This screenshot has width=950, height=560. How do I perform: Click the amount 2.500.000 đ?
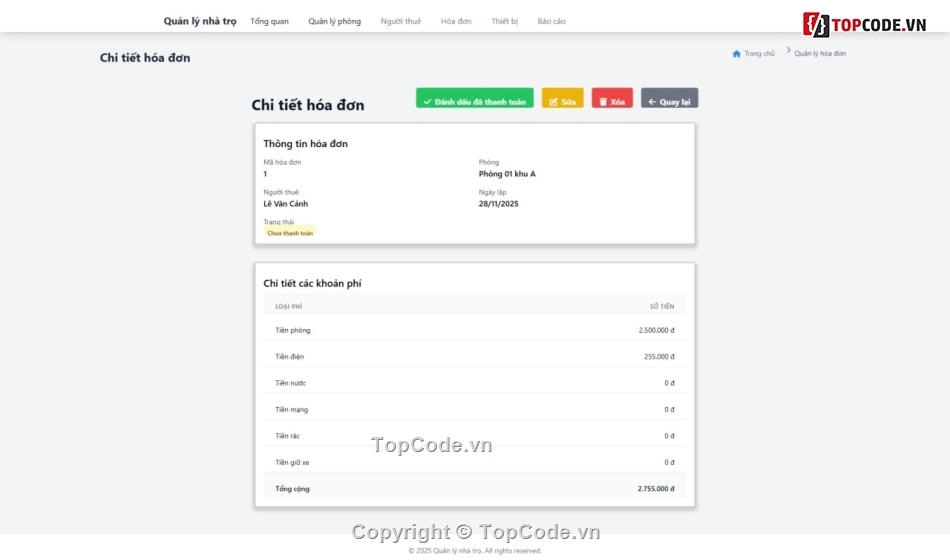coord(656,330)
